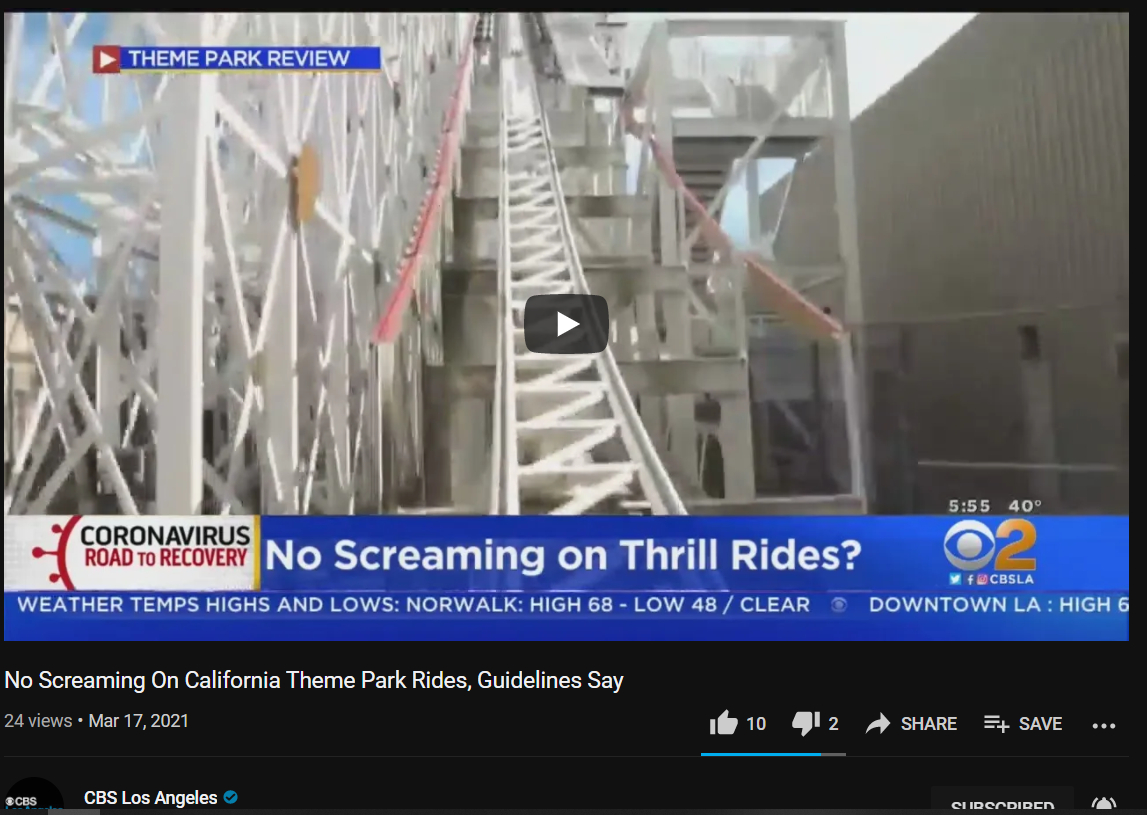The height and width of the screenshot is (815, 1147).
Task: Click the video title text
Action: point(314,680)
